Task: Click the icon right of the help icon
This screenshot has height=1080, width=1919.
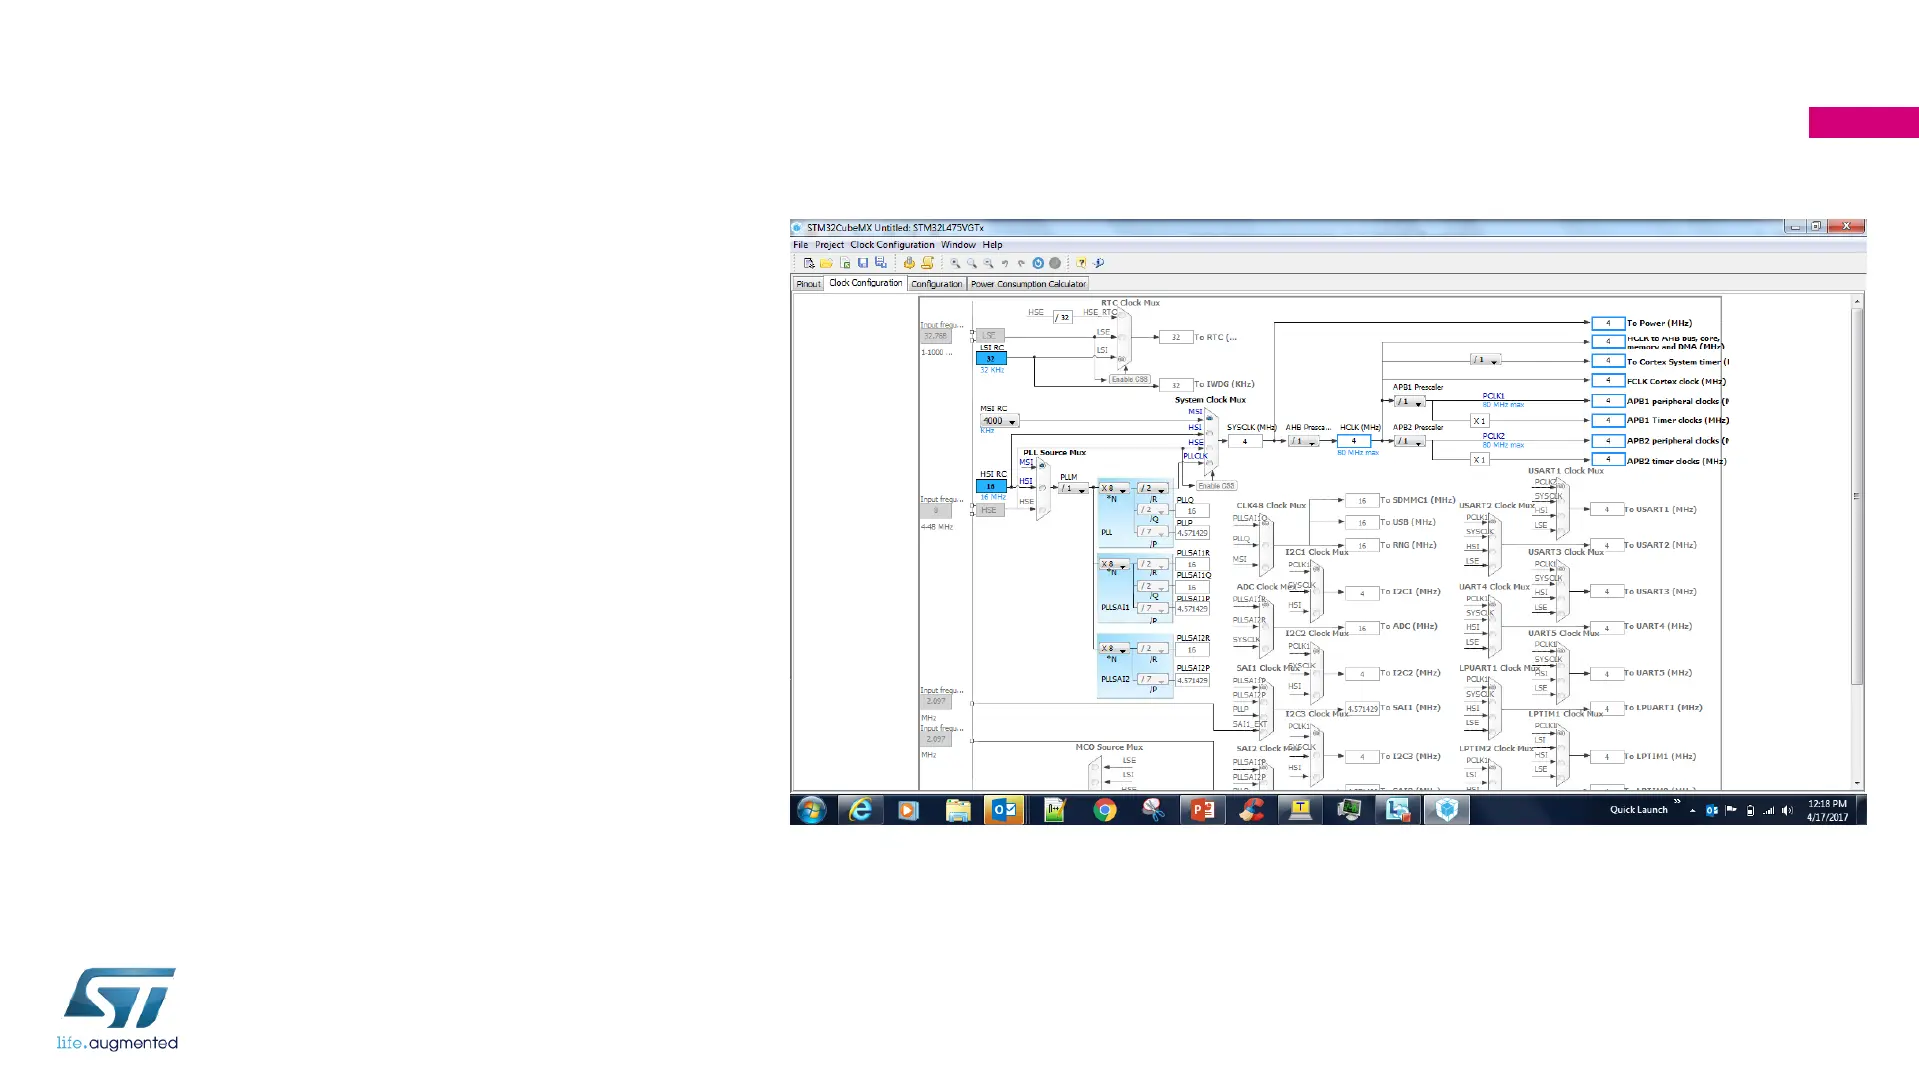Action: 1098,263
